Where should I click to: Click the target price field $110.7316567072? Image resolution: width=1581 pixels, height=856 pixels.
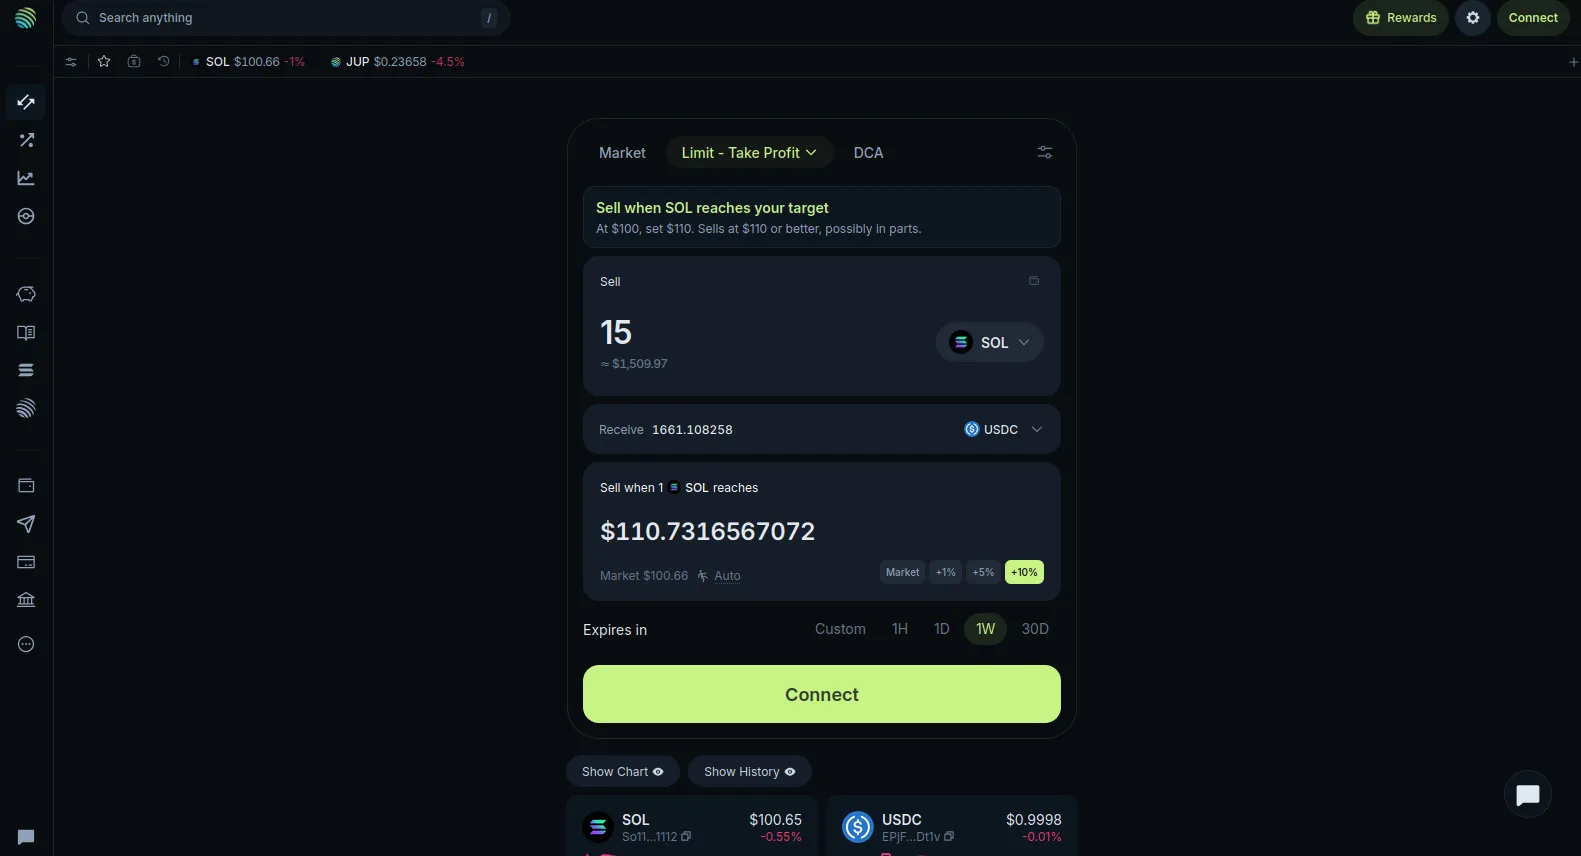(708, 531)
